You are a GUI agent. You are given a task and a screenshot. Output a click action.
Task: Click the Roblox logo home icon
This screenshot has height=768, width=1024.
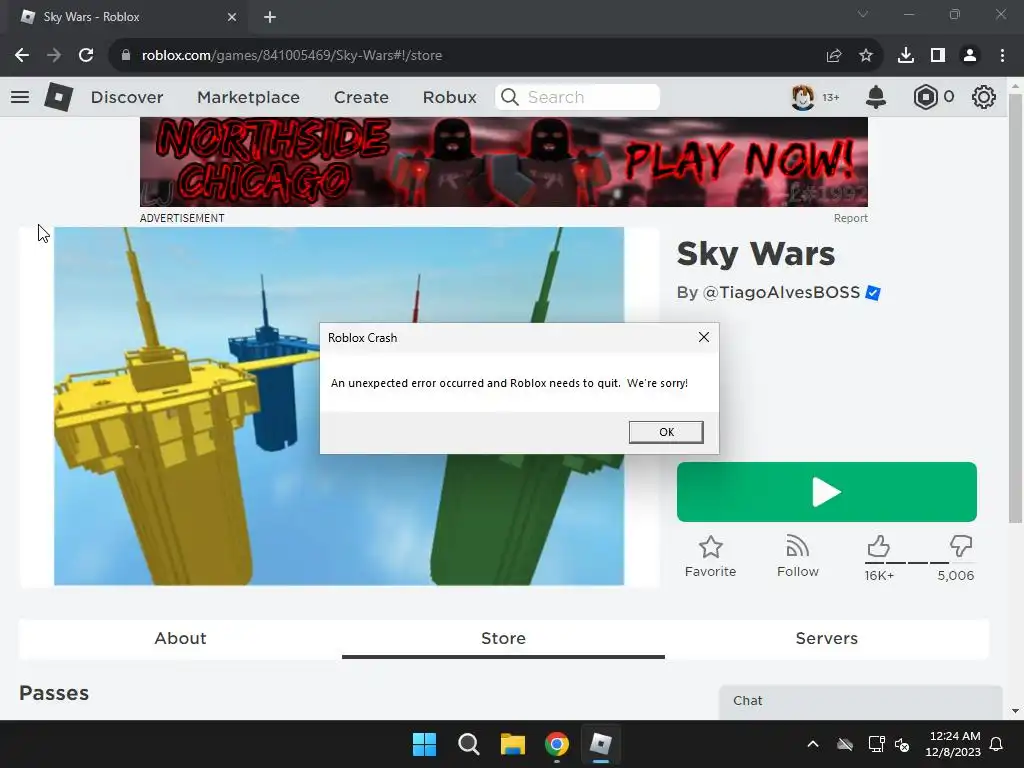coord(58,97)
